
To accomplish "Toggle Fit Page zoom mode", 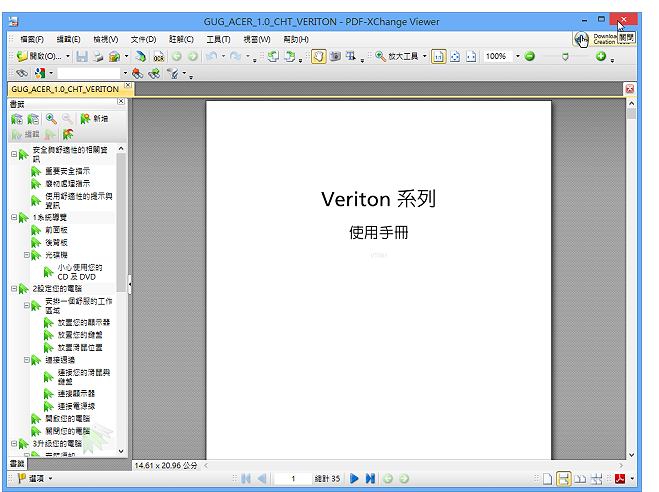I will tap(455, 56).
